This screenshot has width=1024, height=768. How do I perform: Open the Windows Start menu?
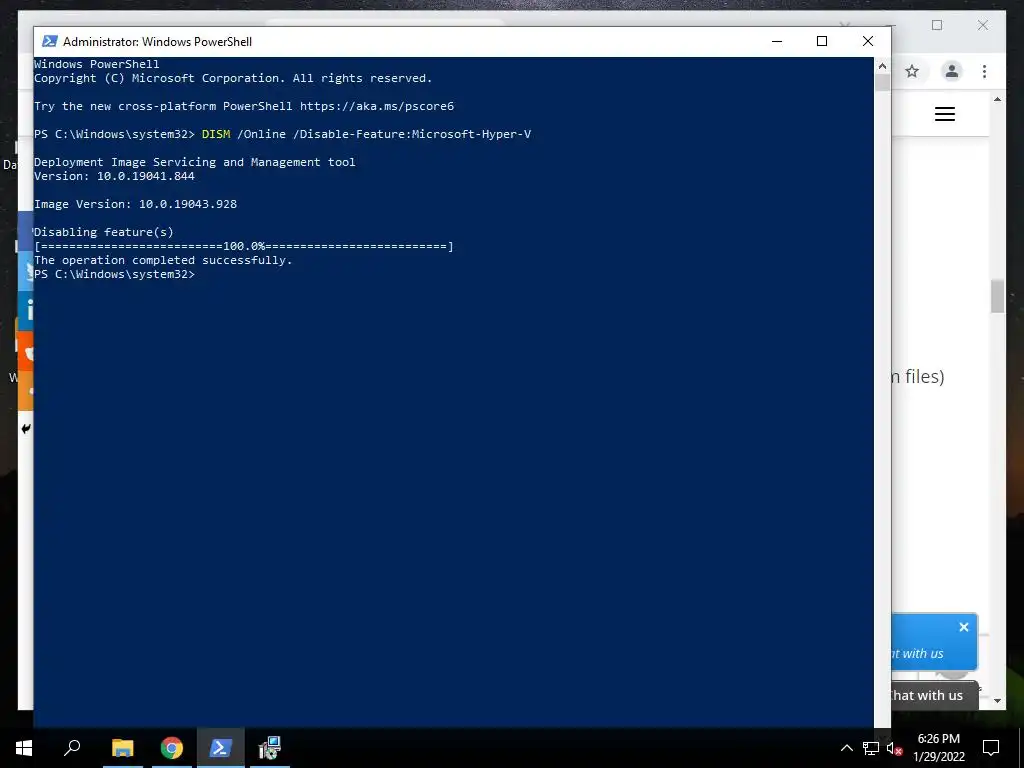[24, 748]
